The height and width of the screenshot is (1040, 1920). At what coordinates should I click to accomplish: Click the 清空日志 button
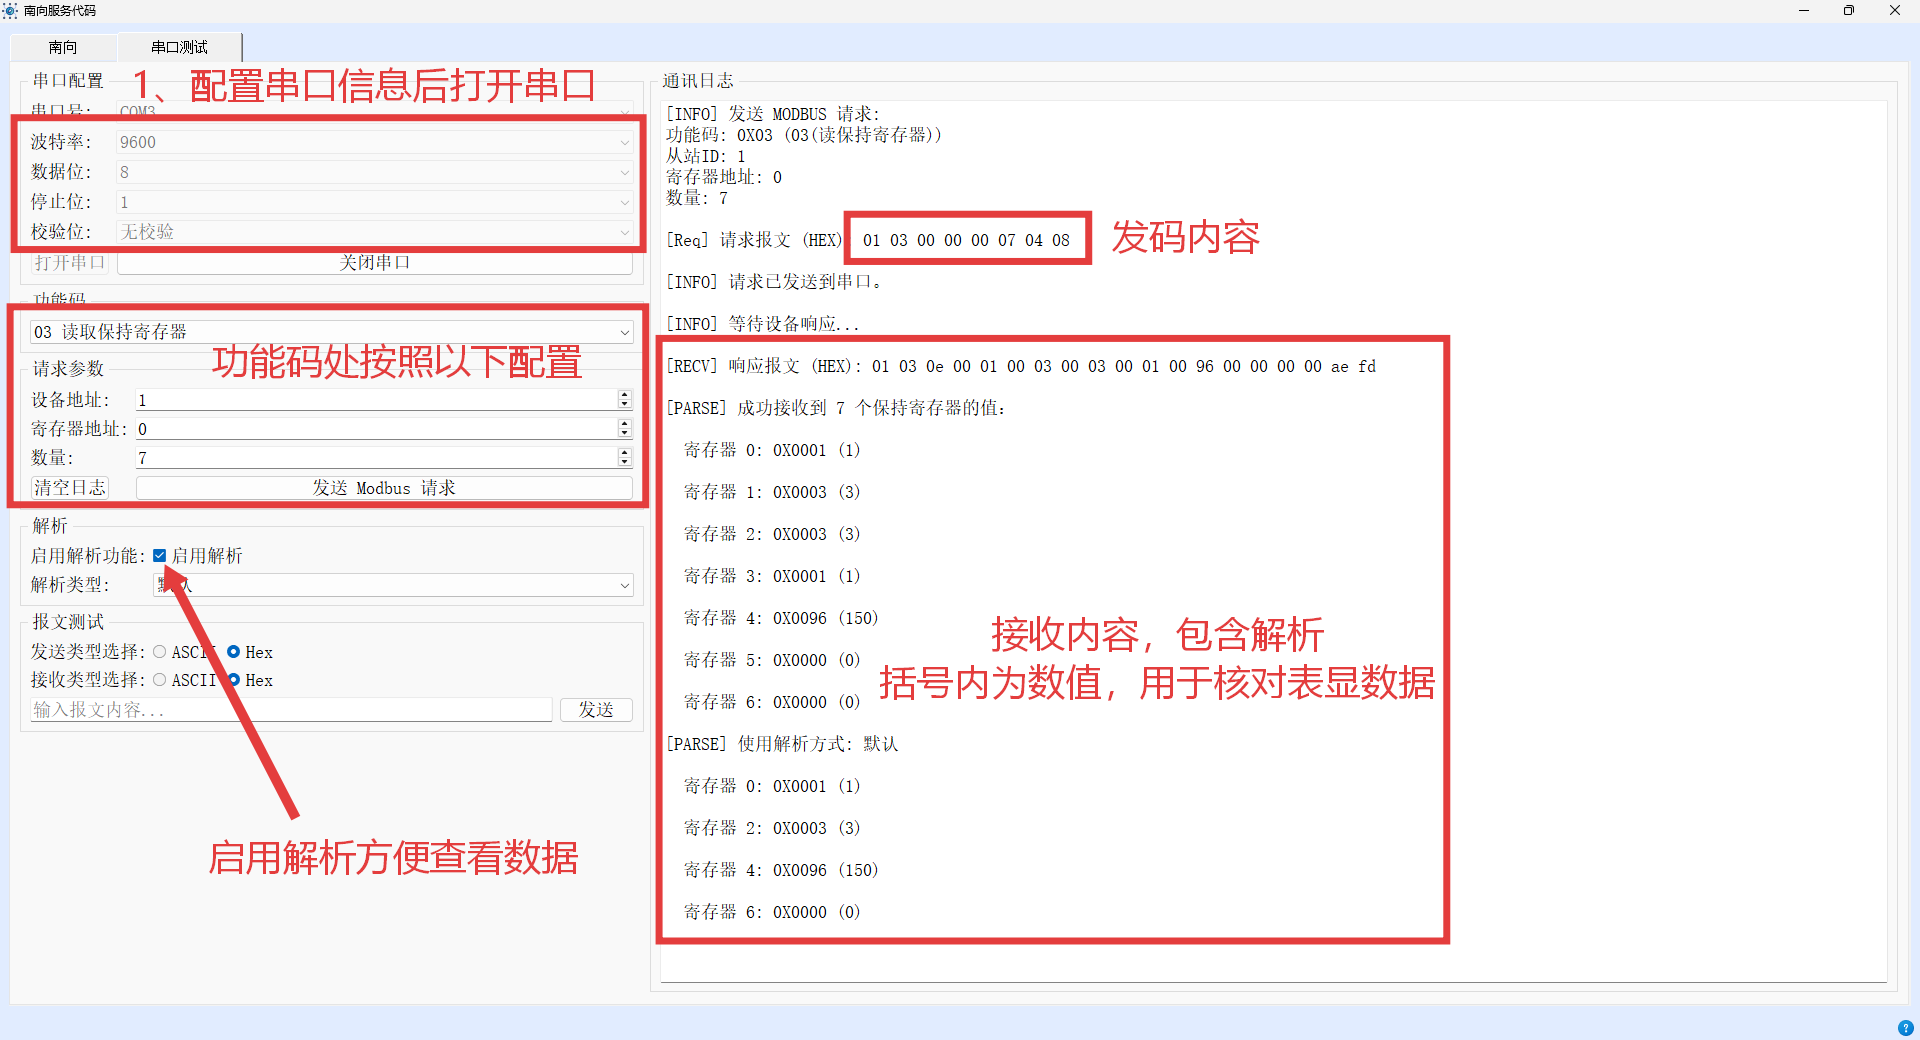coord(69,487)
